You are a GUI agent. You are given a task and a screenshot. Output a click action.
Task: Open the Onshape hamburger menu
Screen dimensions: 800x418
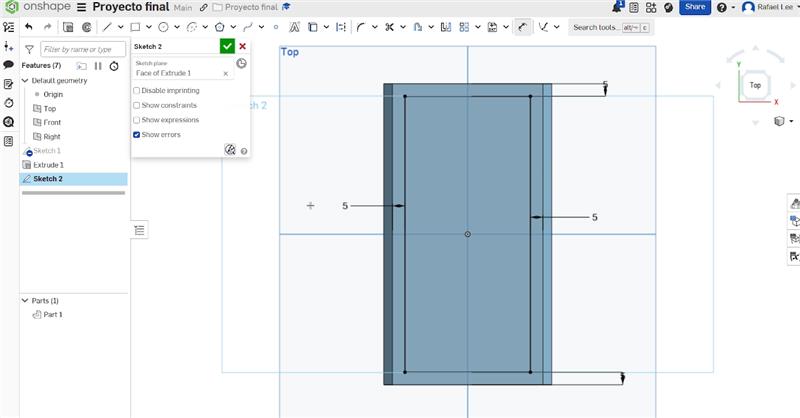(x=81, y=7)
